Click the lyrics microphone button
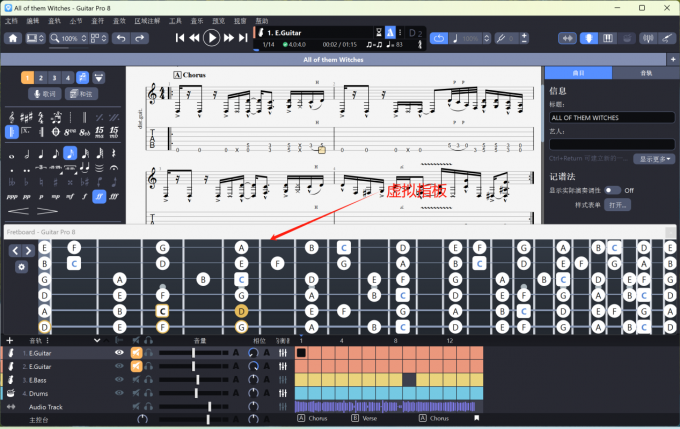The width and height of the screenshot is (680, 429). [43, 93]
